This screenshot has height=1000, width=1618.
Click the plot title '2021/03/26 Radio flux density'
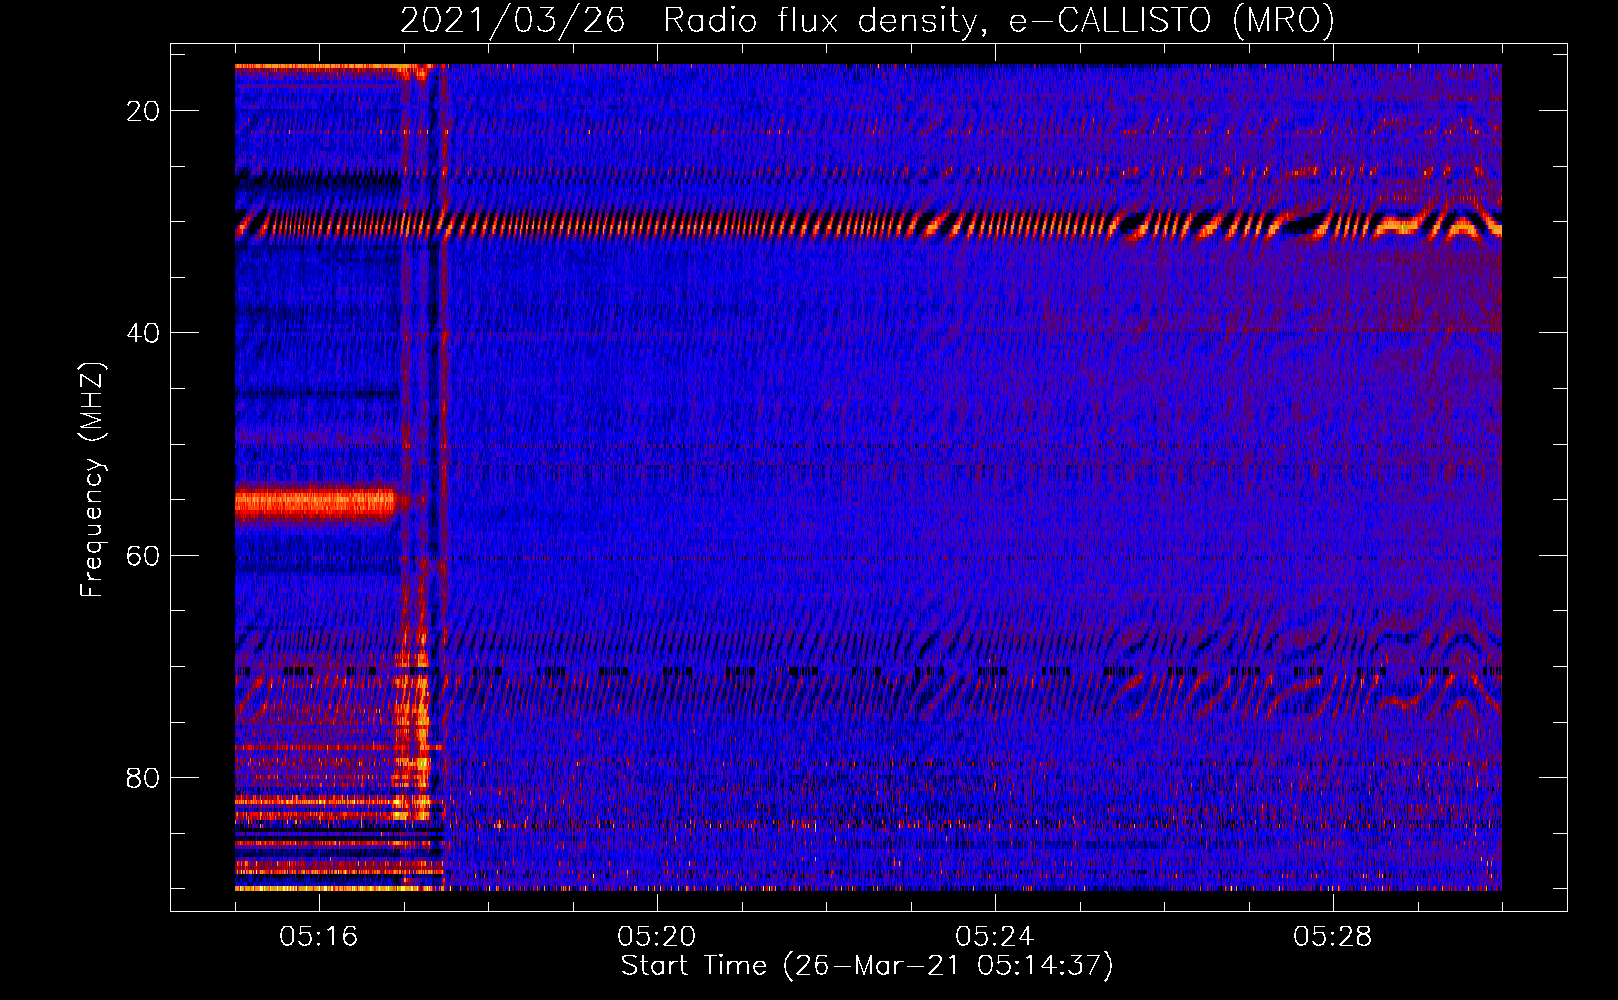click(867, 21)
